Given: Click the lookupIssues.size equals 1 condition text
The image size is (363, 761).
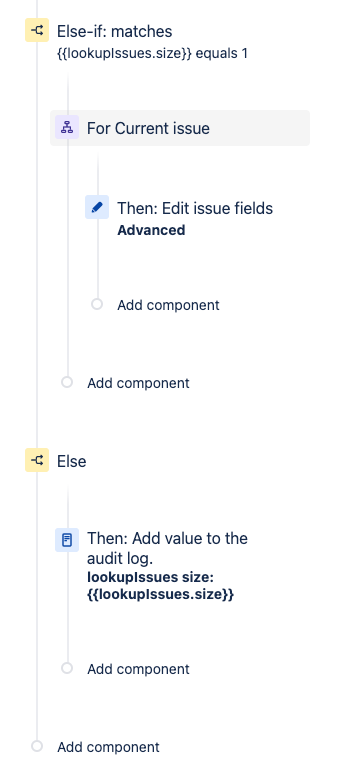Looking at the screenshot, I should tap(152, 53).
